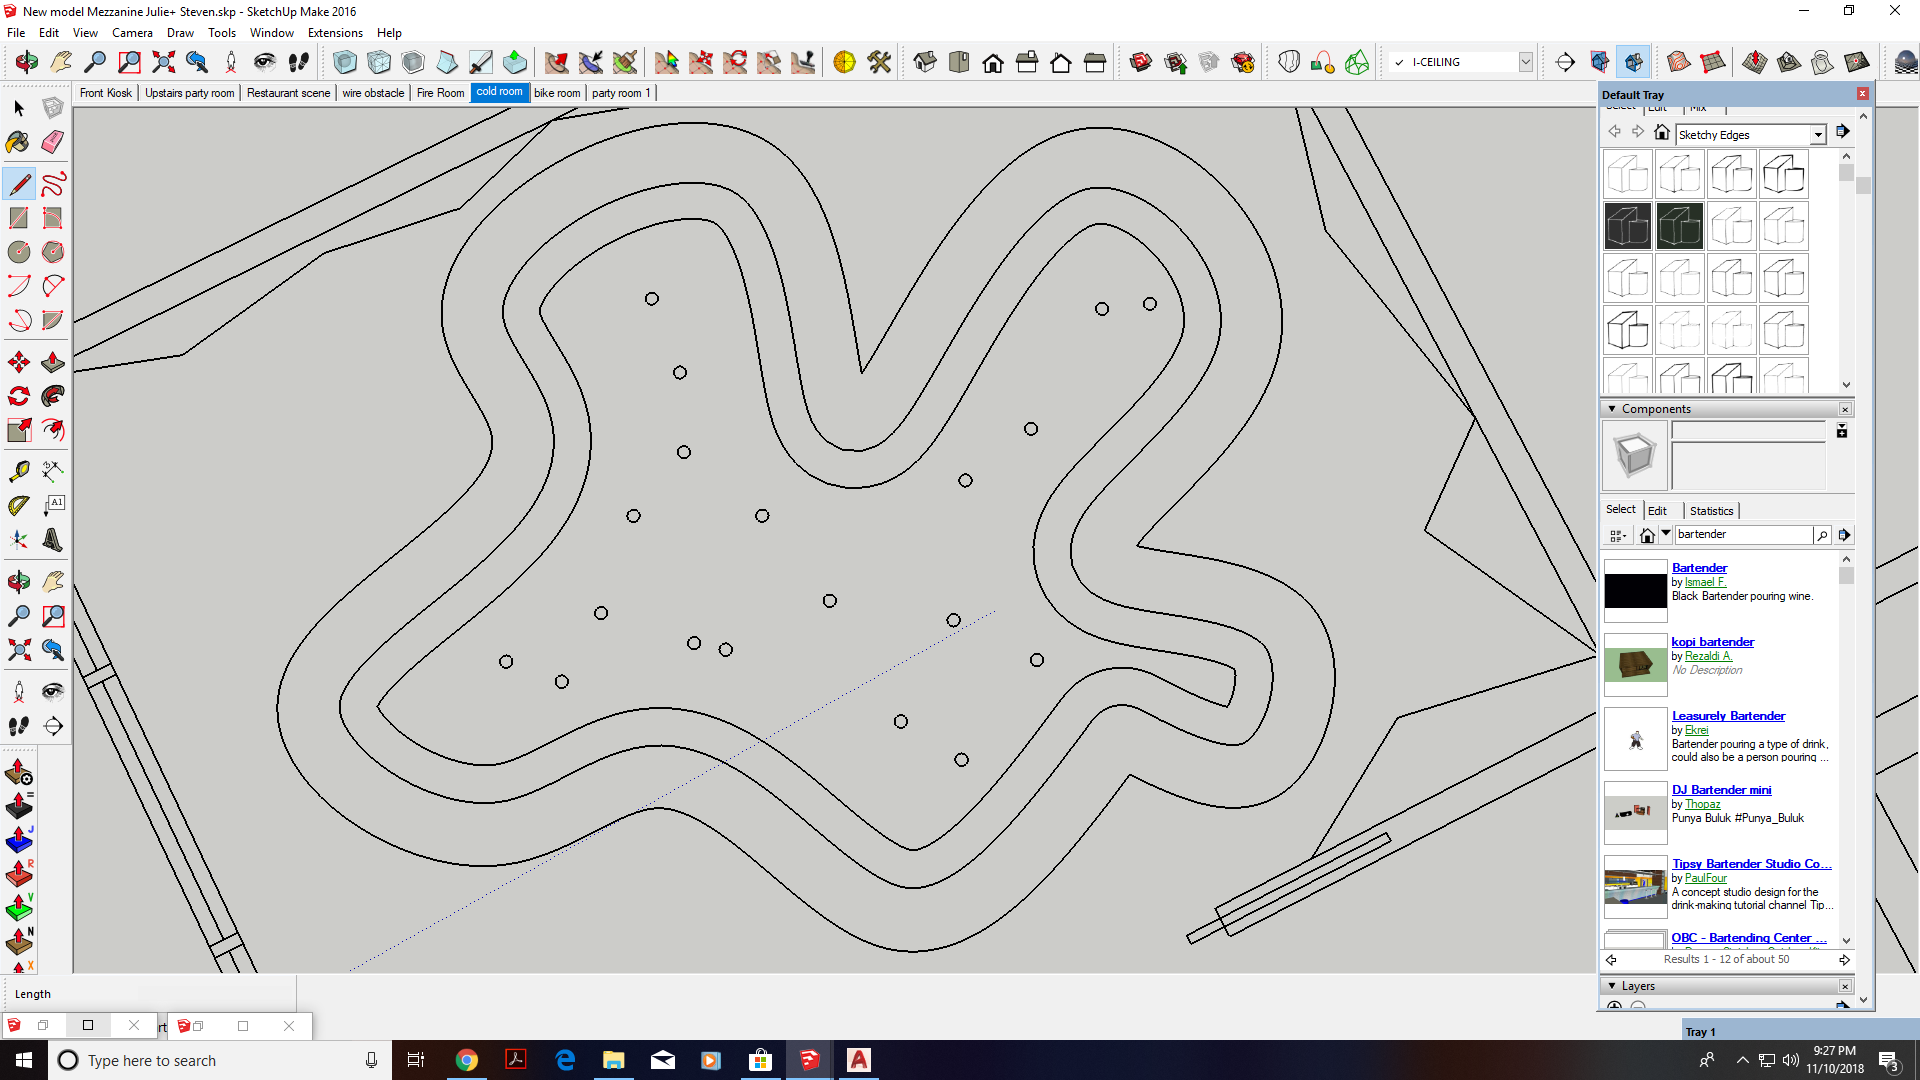Image resolution: width=1920 pixels, height=1080 pixels.
Task: Open the Leasurely Bartender component link
Action: (x=1727, y=716)
